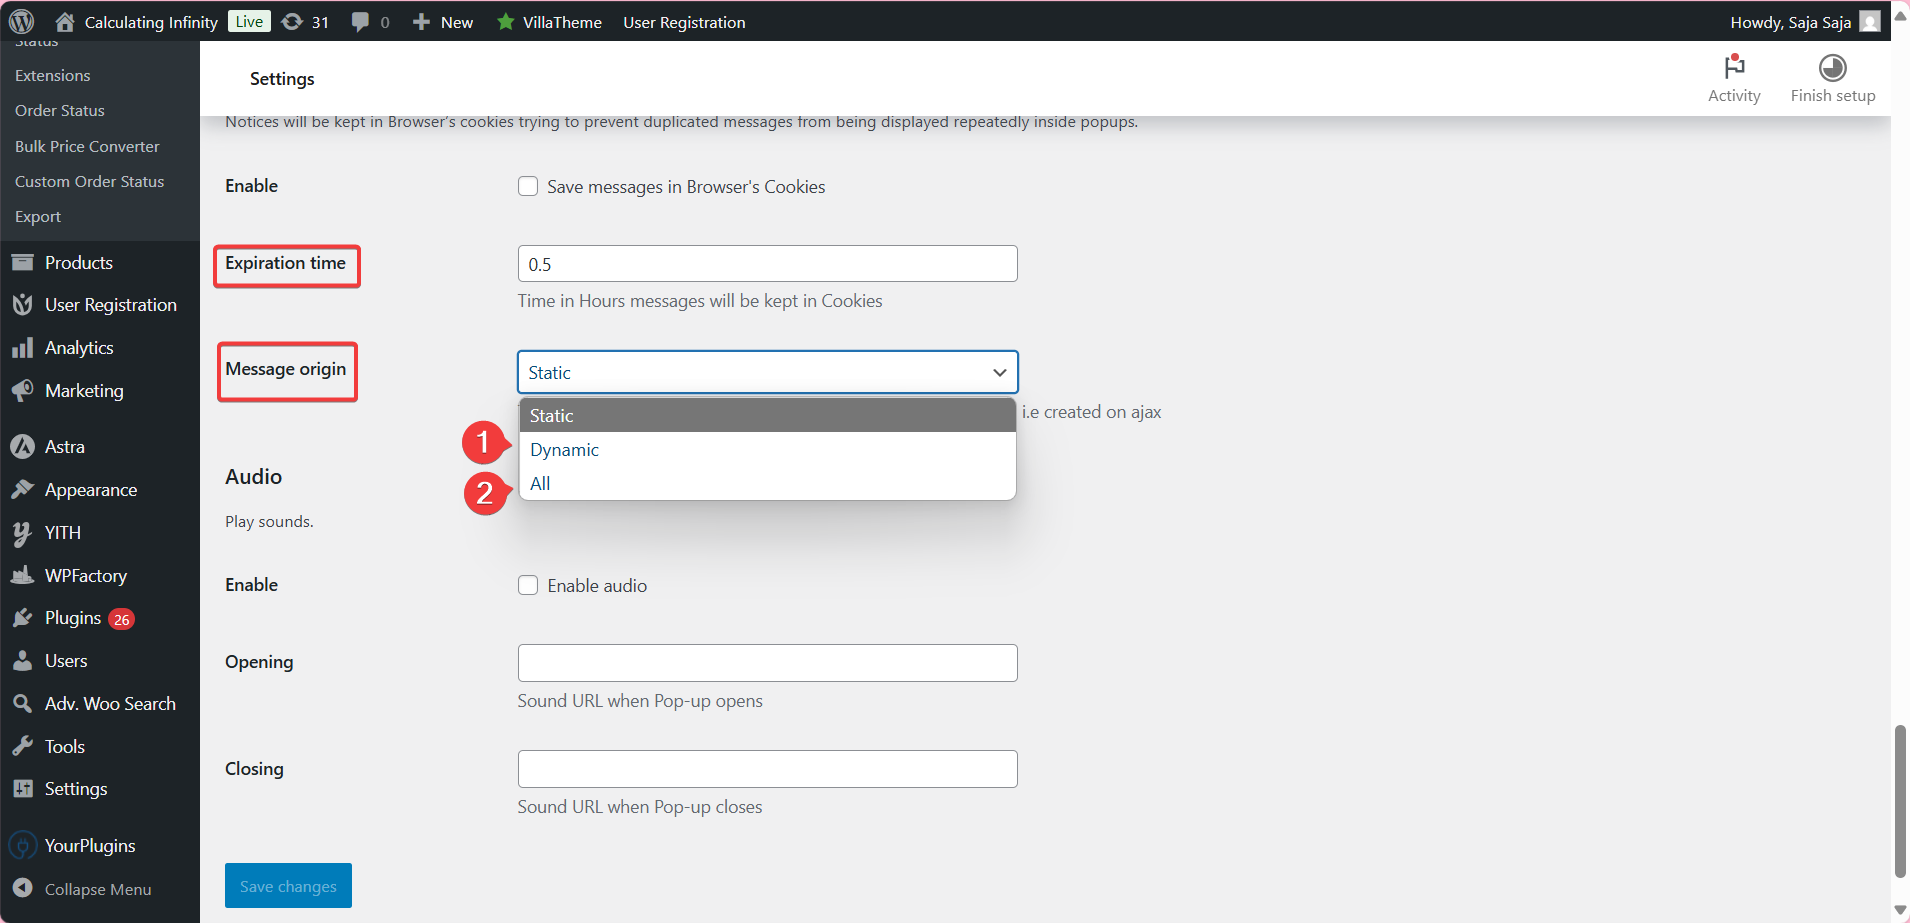Open Custom Order Status submenu item
This screenshot has height=923, width=1910.
[x=89, y=181]
